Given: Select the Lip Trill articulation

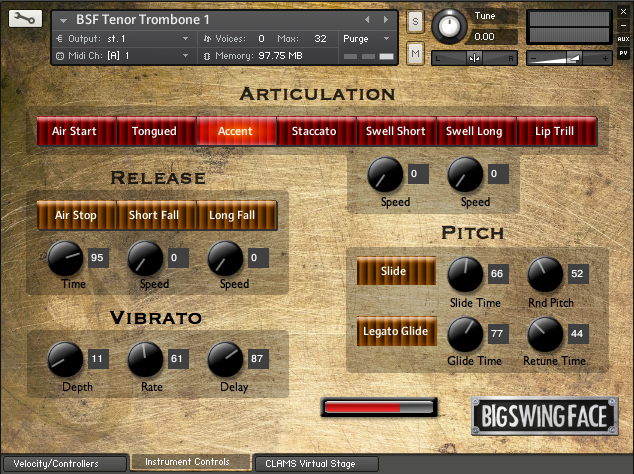Looking at the screenshot, I should coord(557,131).
